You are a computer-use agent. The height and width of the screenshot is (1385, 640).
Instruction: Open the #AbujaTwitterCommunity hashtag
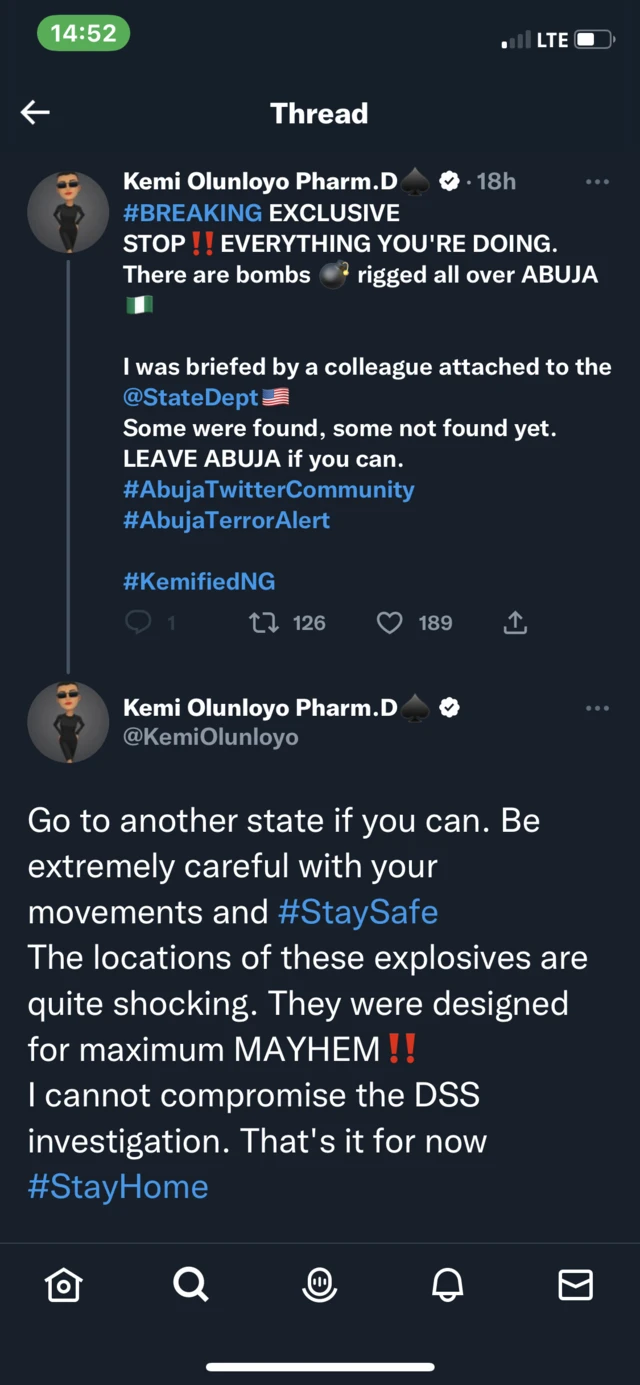(268, 490)
